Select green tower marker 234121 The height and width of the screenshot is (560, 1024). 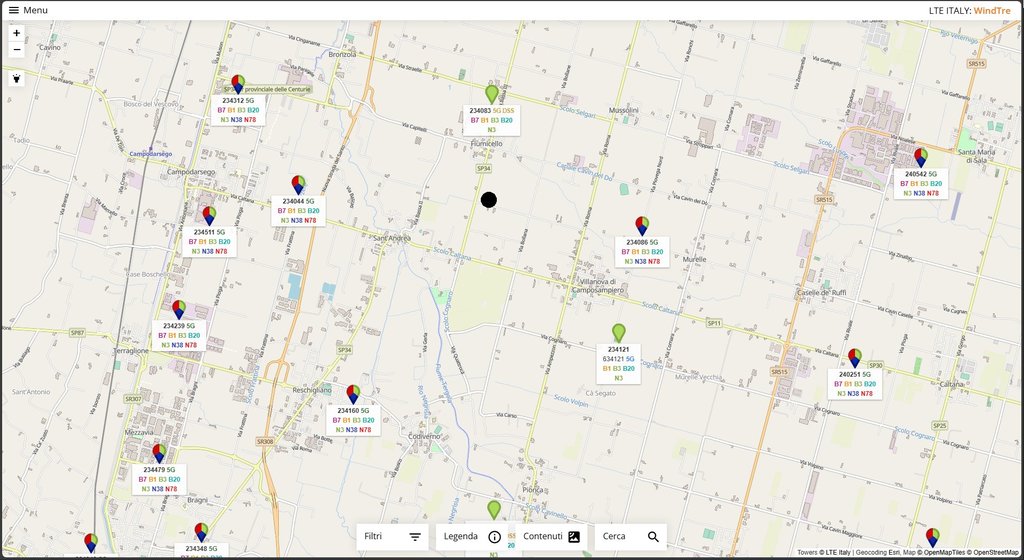(x=618, y=334)
